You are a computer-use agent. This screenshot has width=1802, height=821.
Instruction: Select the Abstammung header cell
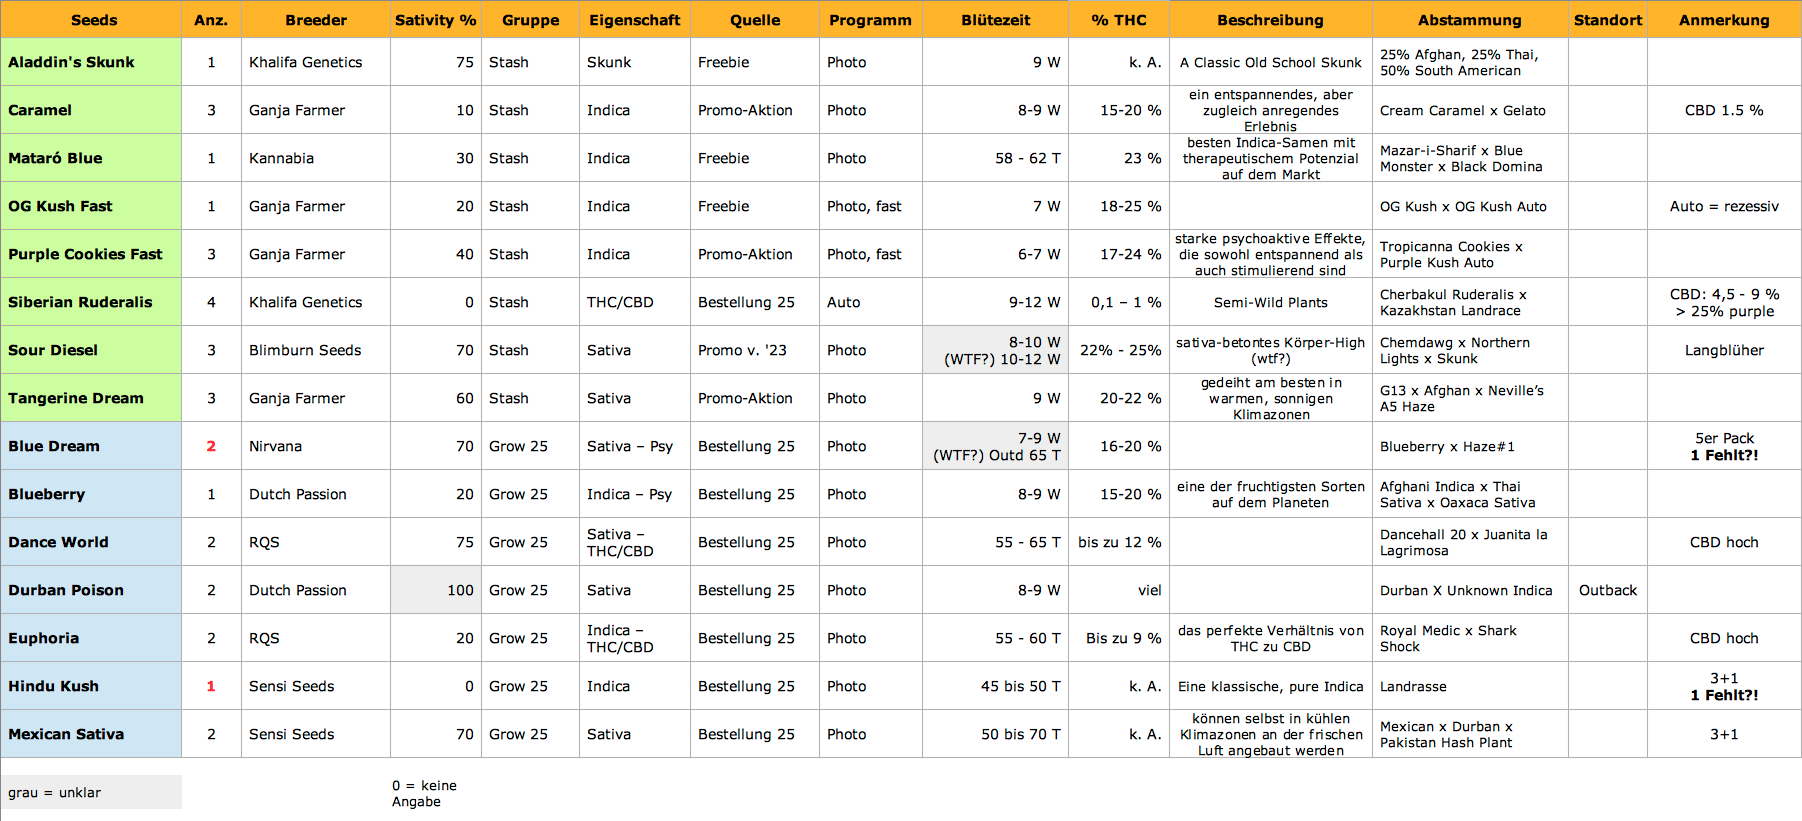point(1469,20)
